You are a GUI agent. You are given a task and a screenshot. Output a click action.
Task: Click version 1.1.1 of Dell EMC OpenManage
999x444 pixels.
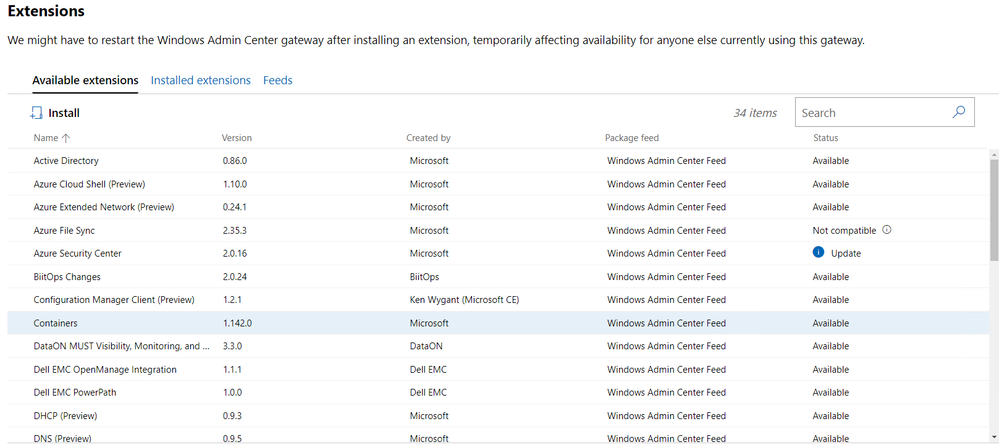coord(232,369)
